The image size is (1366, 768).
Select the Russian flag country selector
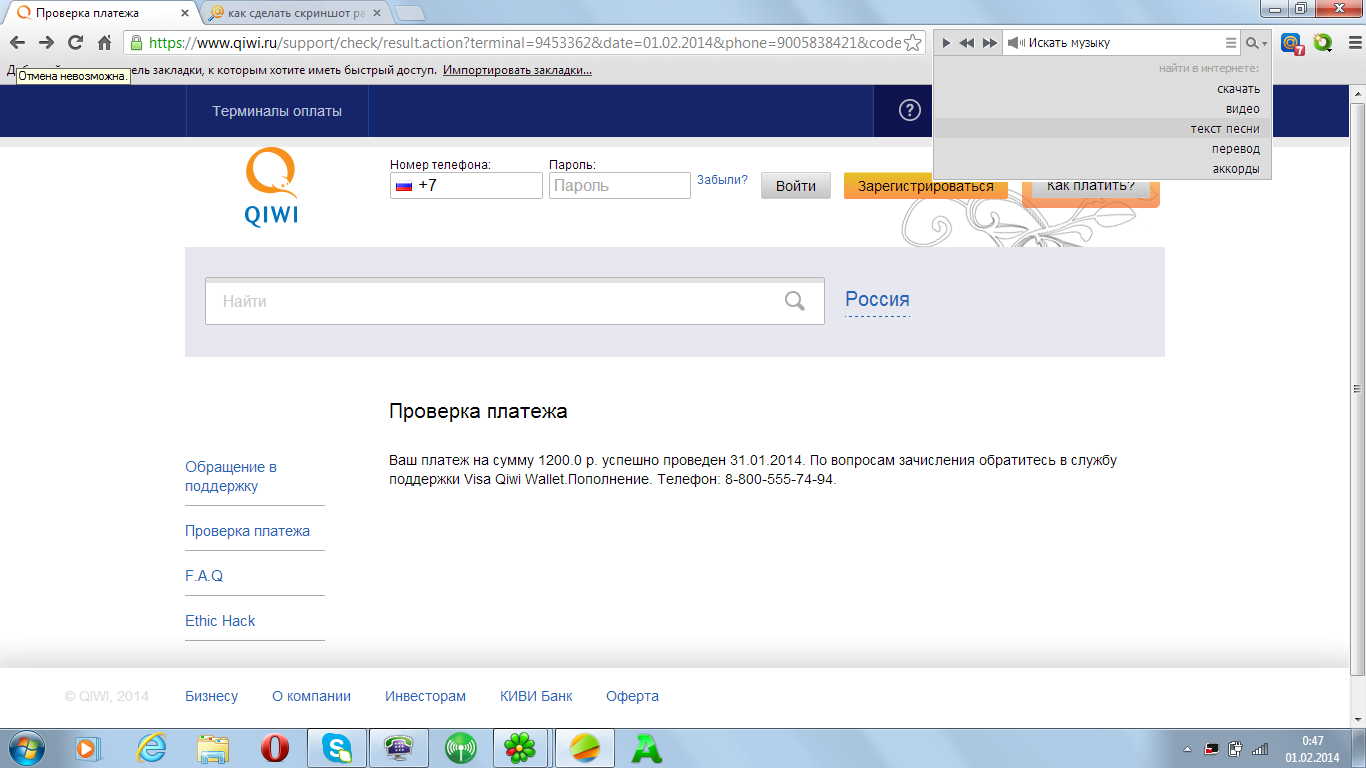pyautogui.click(x=404, y=186)
